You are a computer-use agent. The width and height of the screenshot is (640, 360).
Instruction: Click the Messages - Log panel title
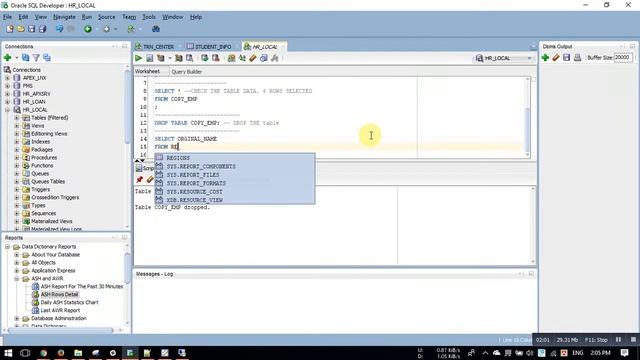click(x=154, y=274)
